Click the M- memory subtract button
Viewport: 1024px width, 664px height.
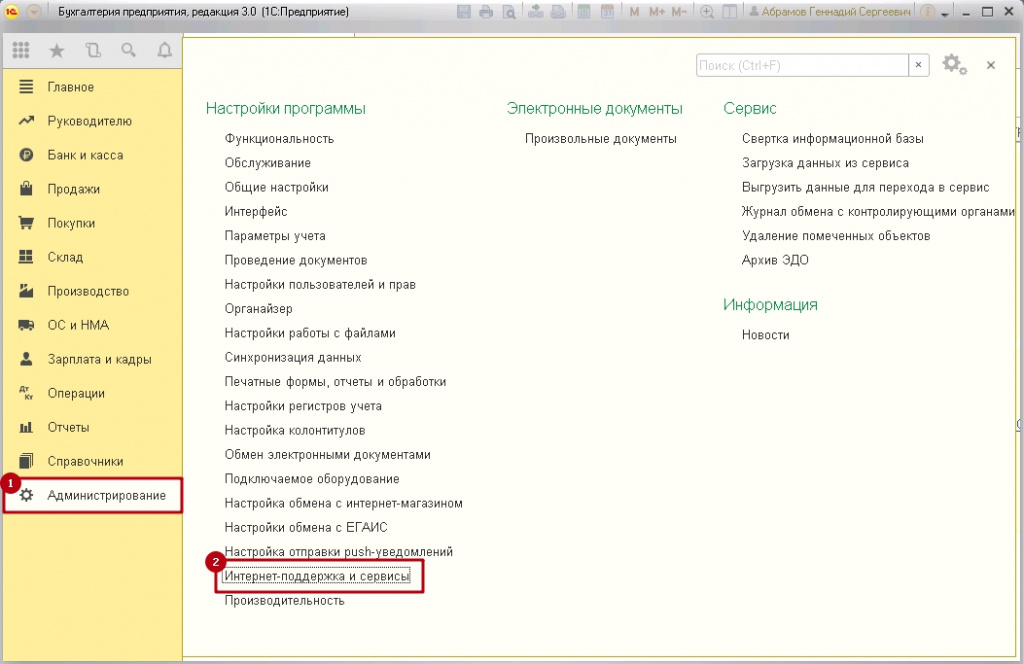click(x=679, y=12)
